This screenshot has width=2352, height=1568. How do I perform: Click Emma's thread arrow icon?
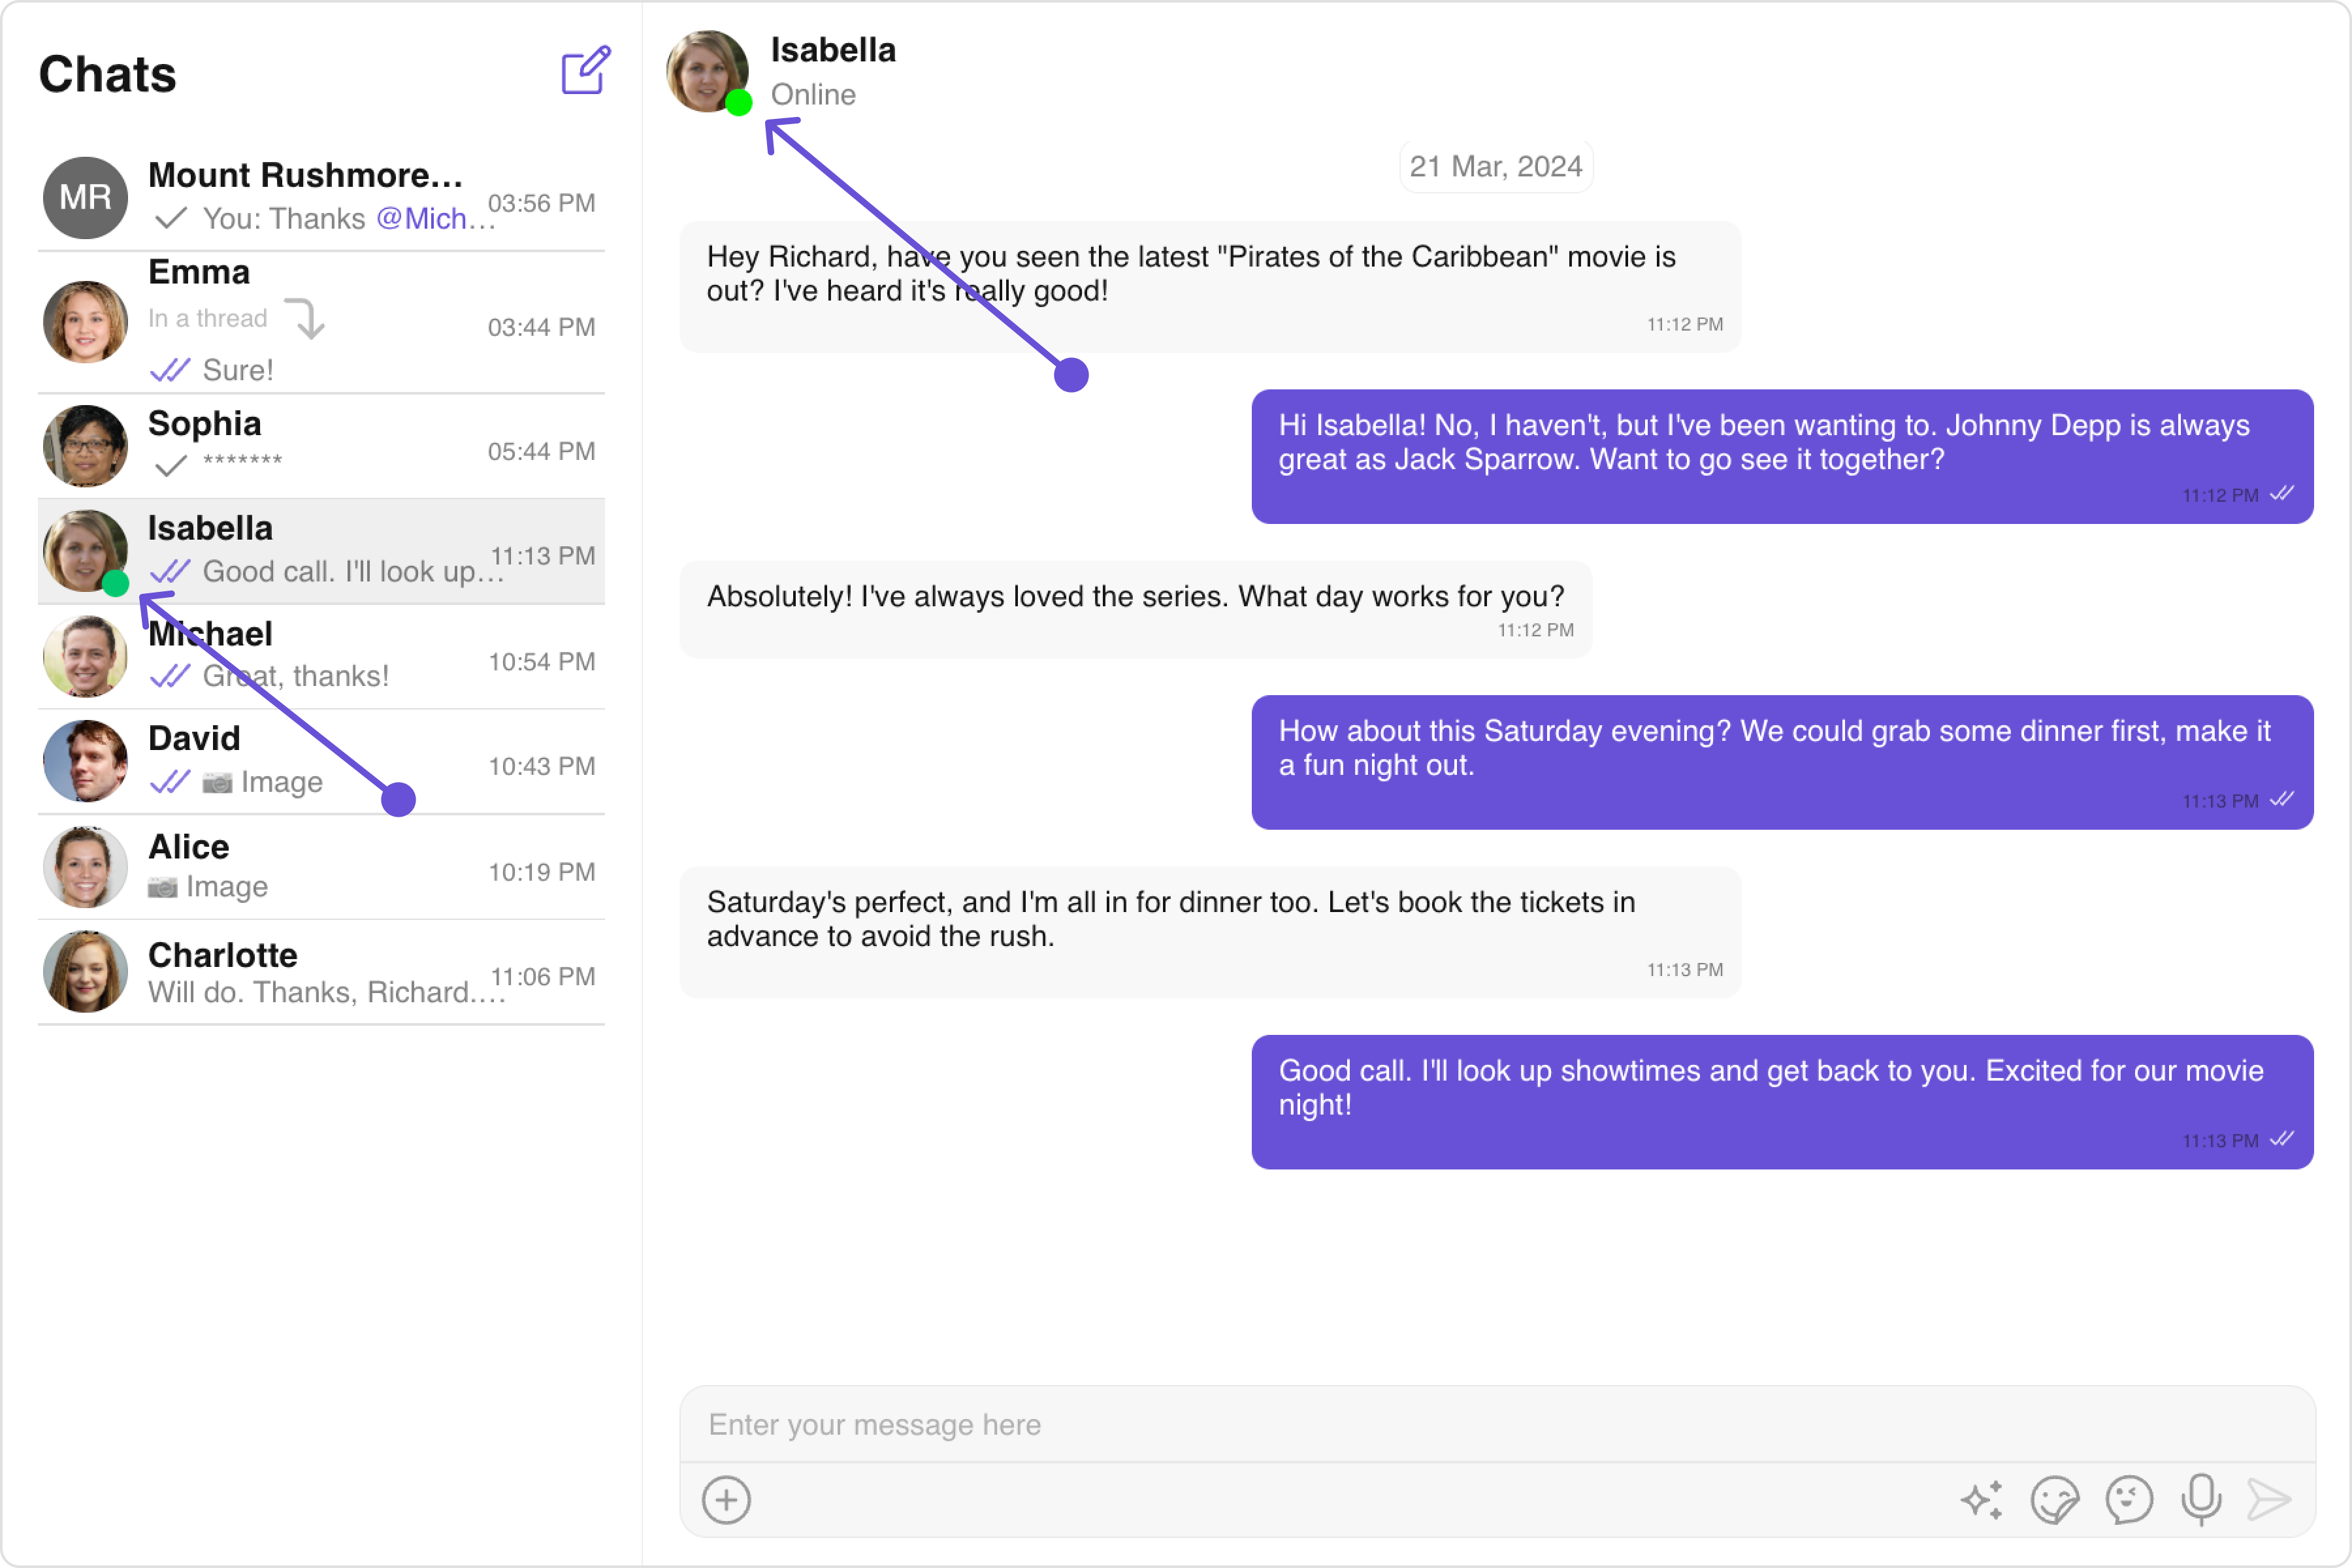(306, 319)
